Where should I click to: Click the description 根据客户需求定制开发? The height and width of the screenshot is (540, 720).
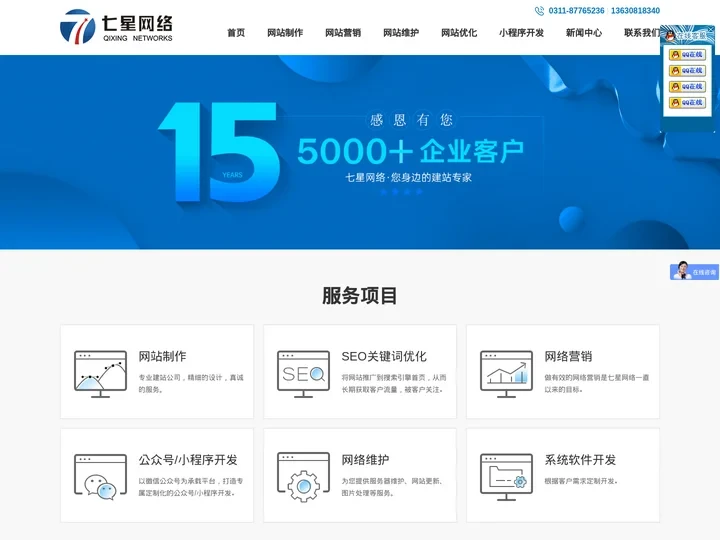tap(581, 481)
